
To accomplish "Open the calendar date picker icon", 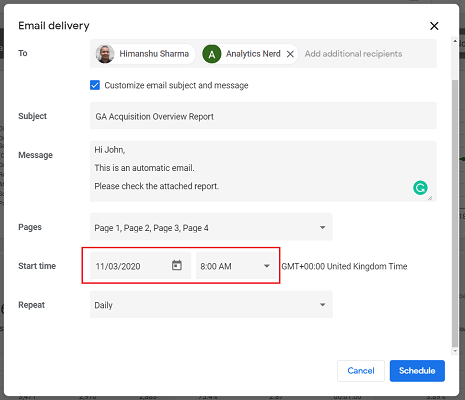I will coord(177,266).
